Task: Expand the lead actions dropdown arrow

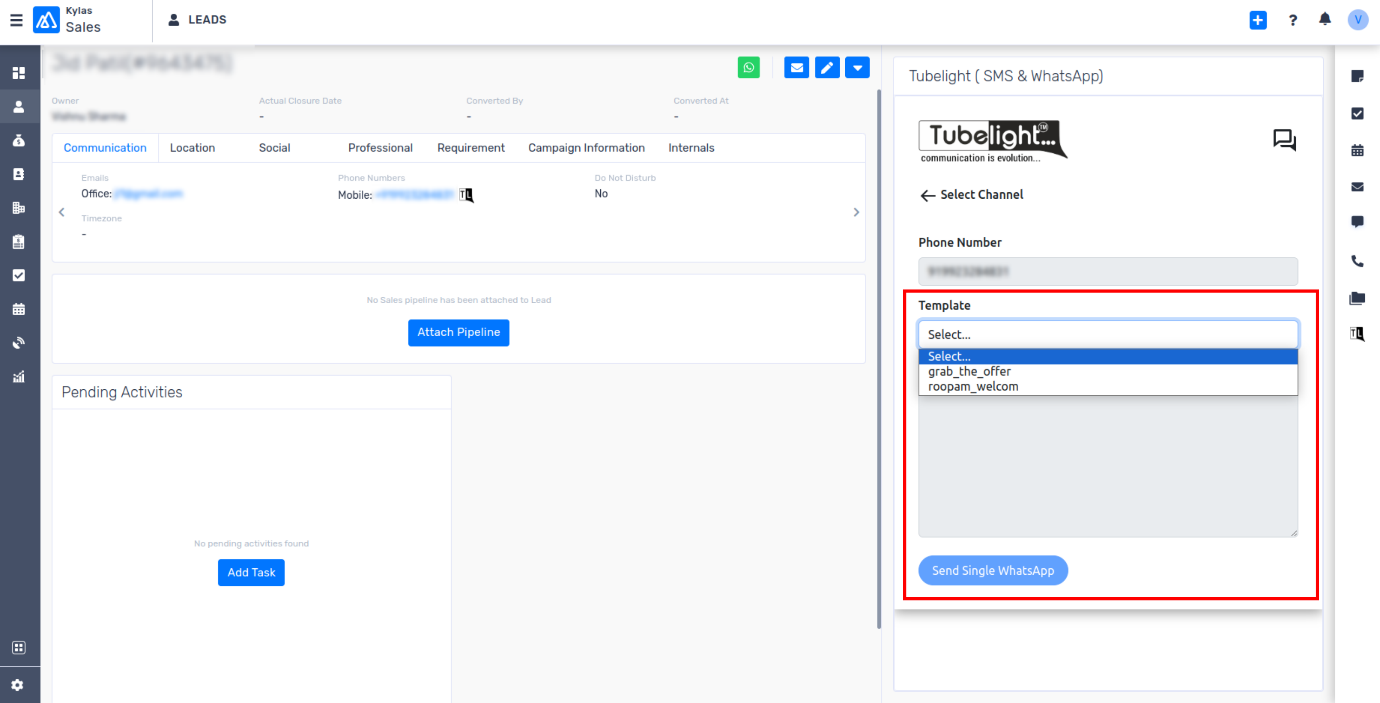Action: (x=857, y=68)
